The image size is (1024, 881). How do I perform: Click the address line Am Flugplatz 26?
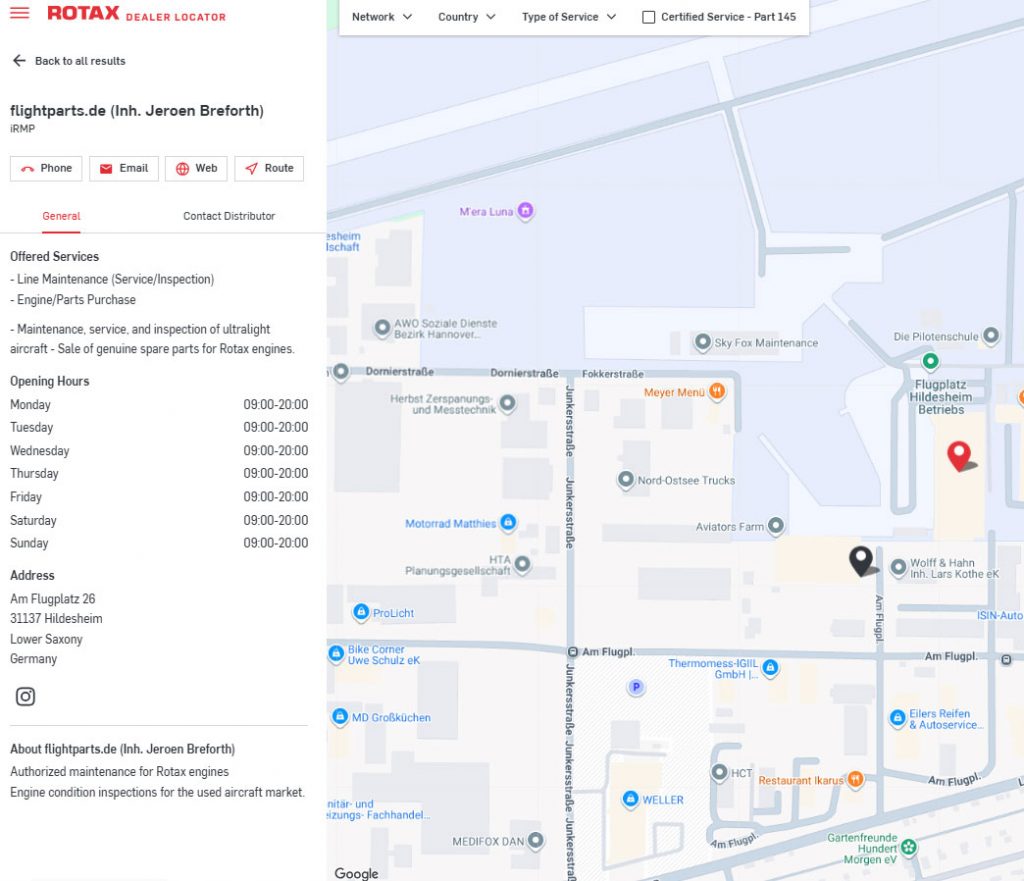tap(53, 599)
